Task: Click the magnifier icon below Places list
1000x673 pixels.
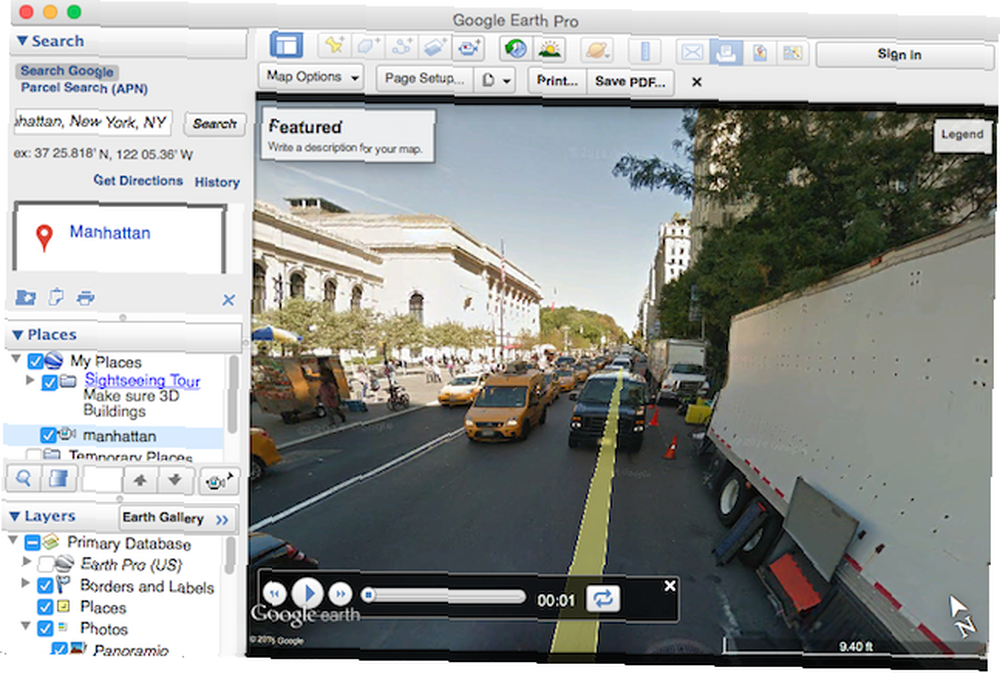Action: coord(23,478)
